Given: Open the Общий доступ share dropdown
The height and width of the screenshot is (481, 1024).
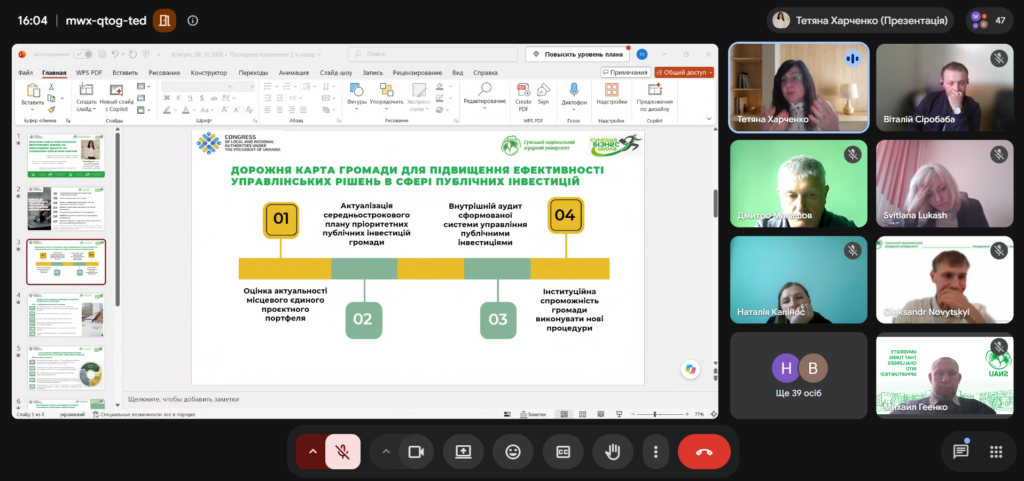Looking at the screenshot, I should (x=684, y=72).
